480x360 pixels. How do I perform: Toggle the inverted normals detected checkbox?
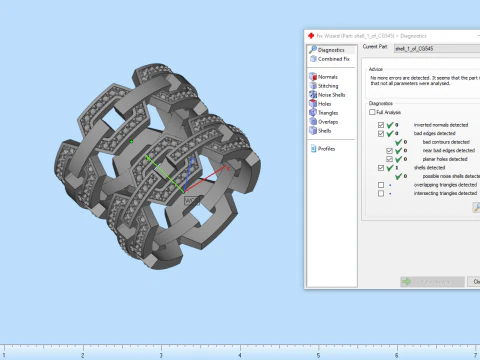click(x=381, y=125)
